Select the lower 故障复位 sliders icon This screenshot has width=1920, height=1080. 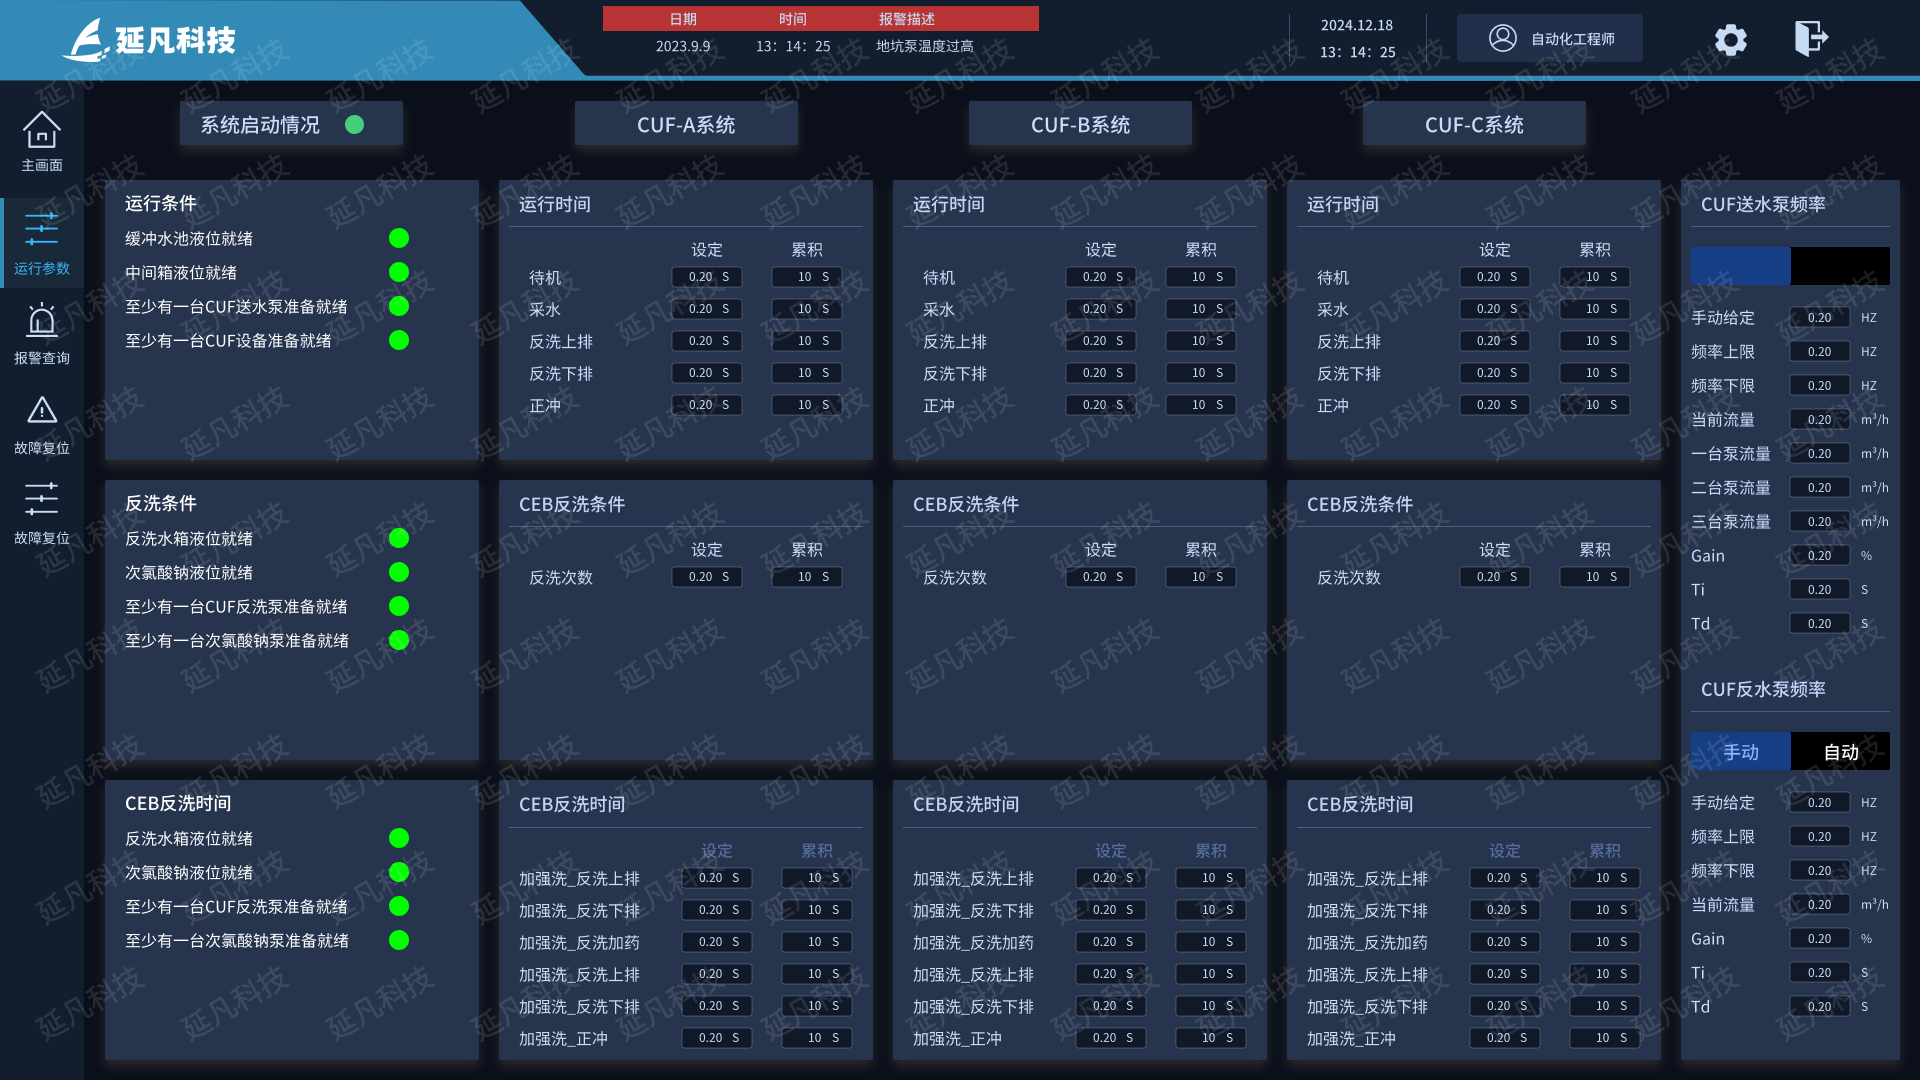[x=42, y=510]
